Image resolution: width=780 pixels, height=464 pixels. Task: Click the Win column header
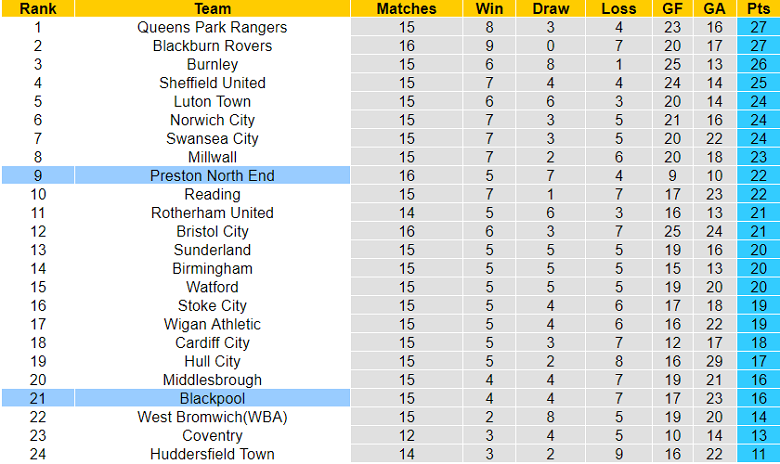coord(490,9)
